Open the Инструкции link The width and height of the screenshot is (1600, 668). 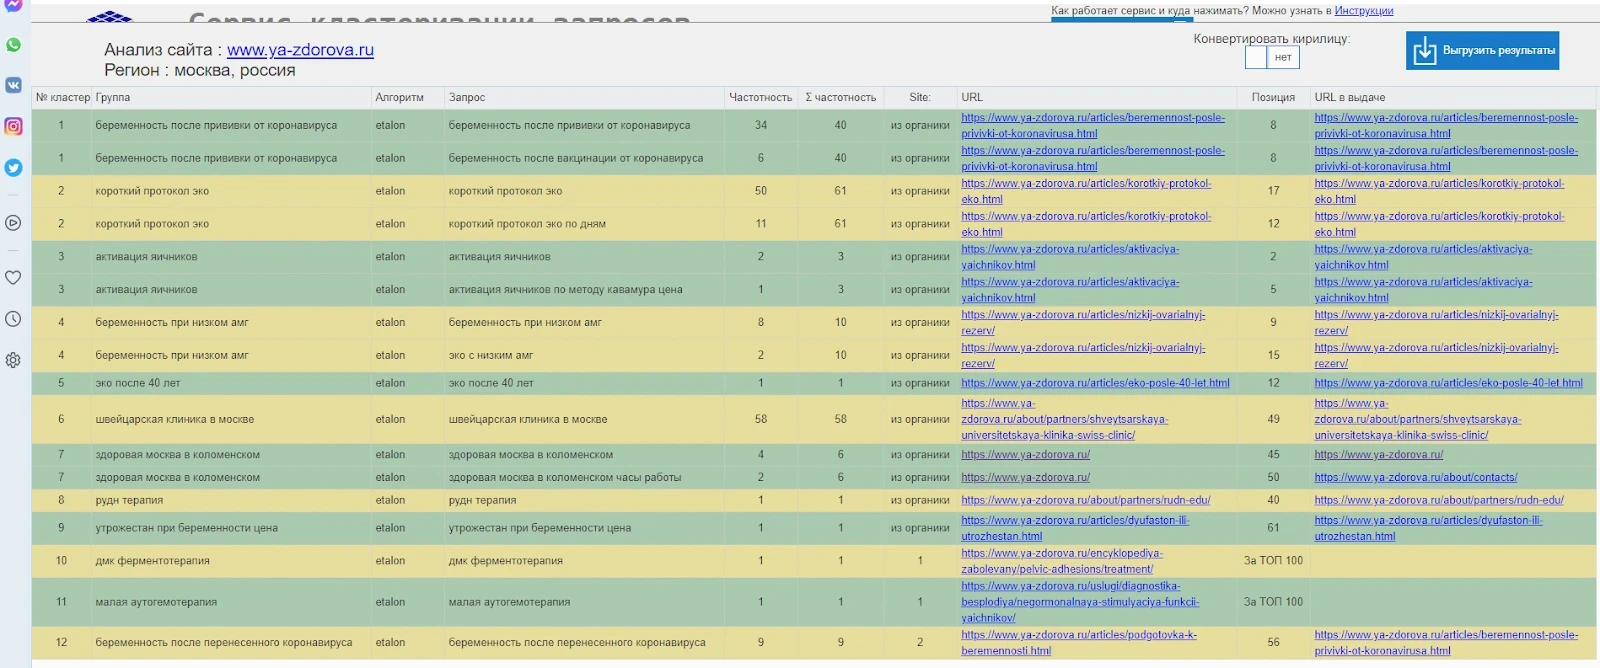(x=1363, y=11)
